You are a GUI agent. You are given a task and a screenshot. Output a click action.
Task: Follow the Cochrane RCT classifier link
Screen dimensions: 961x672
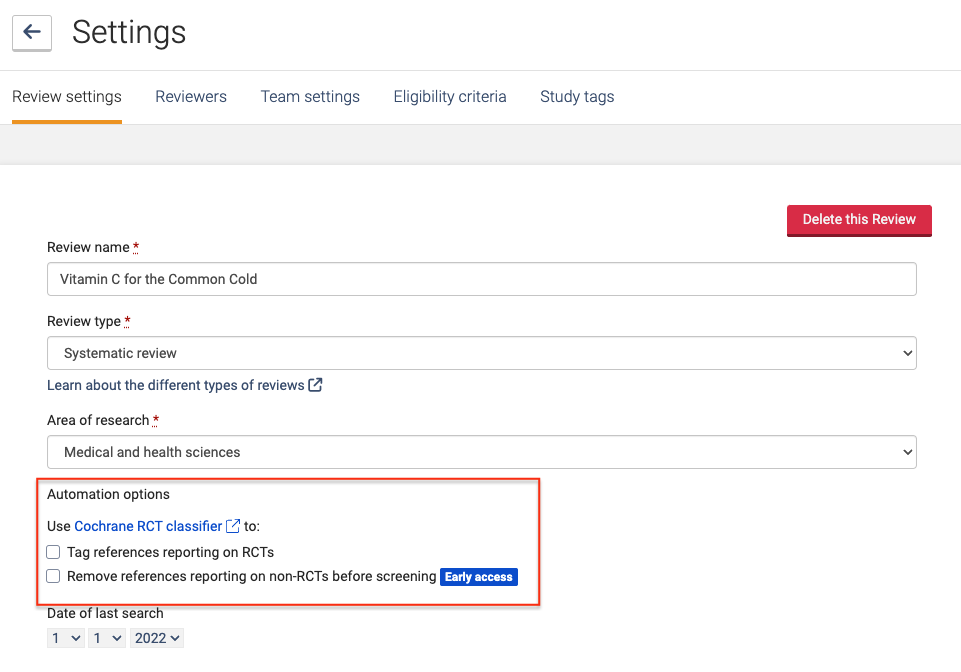click(148, 526)
